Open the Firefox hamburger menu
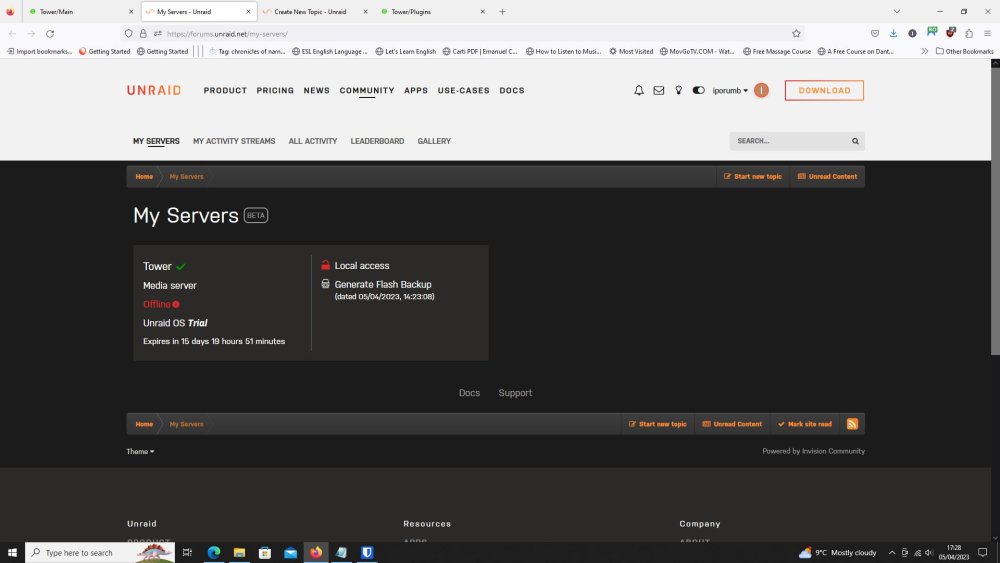1000x563 pixels. click(987, 33)
